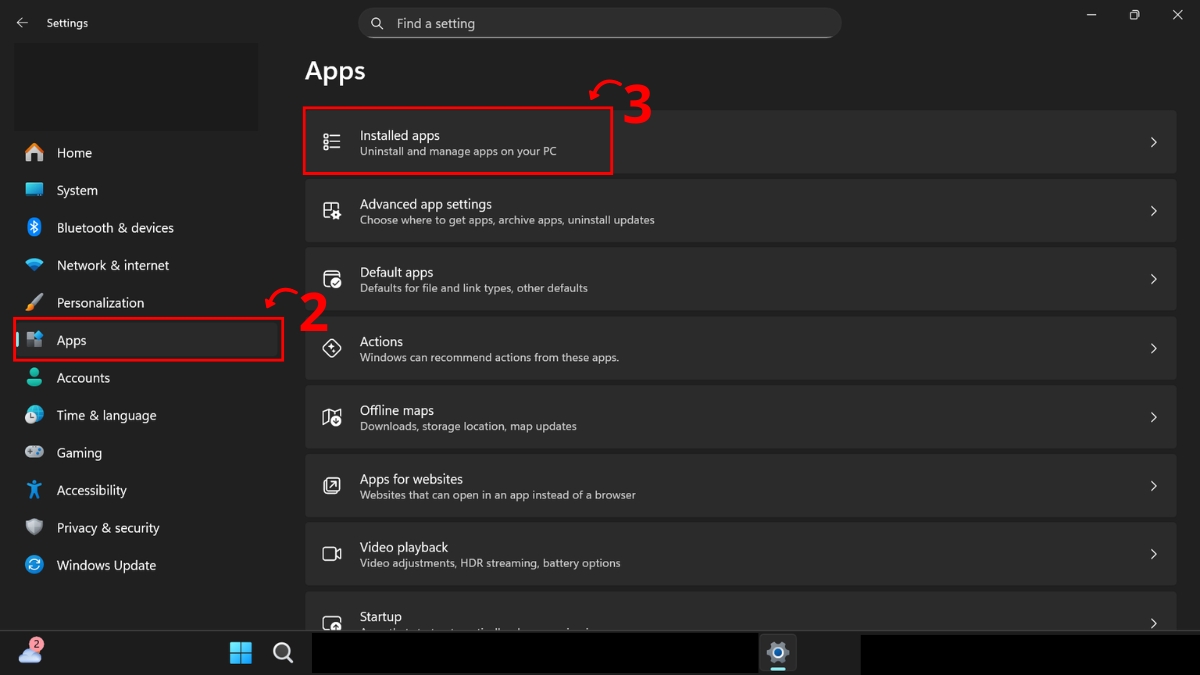Select Personalization in the sidebar
Image resolution: width=1200 pixels, height=675 pixels.
[x=101, y=302]
